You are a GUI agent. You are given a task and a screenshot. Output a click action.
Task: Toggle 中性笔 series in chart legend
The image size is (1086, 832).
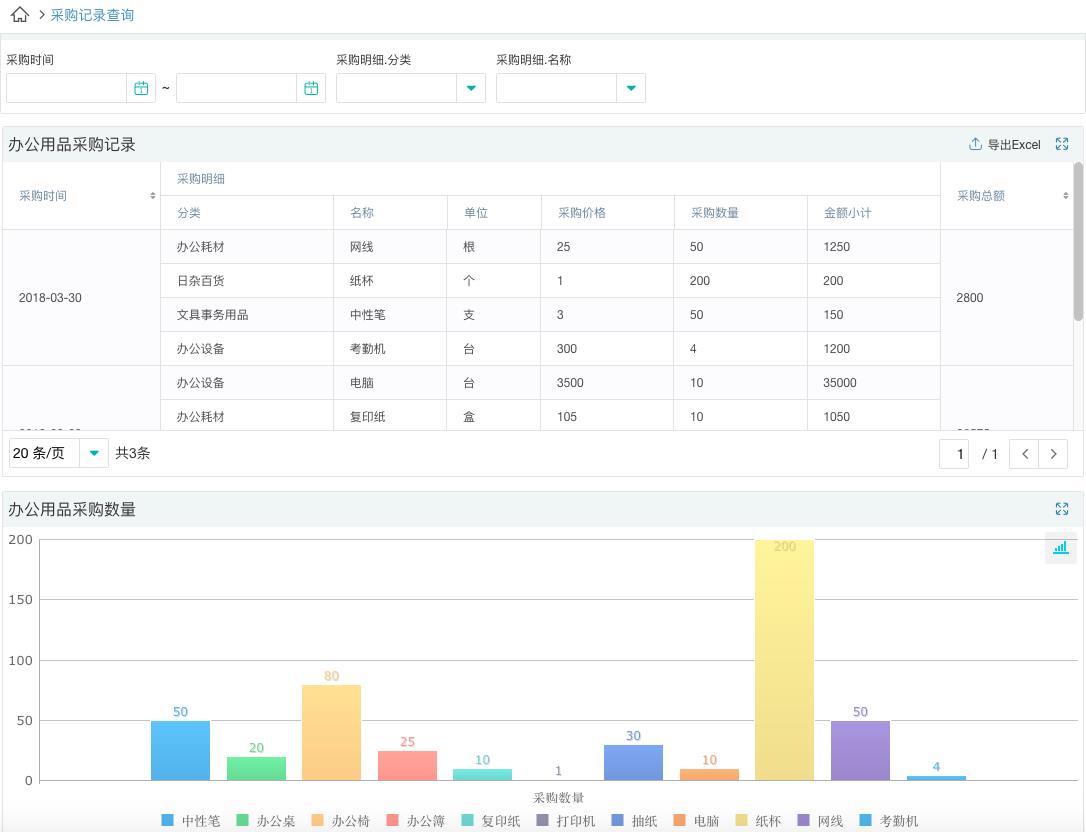190,821
